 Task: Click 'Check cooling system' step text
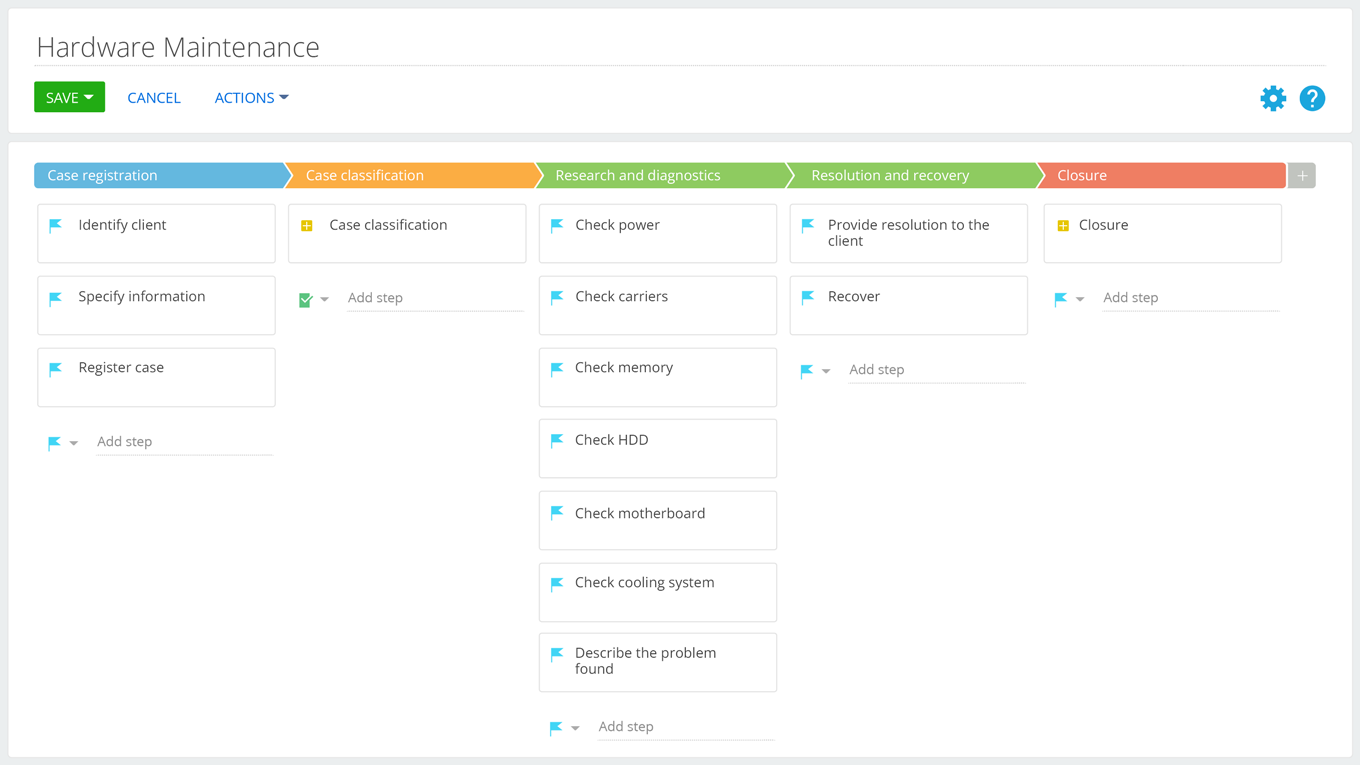point(645,583)
